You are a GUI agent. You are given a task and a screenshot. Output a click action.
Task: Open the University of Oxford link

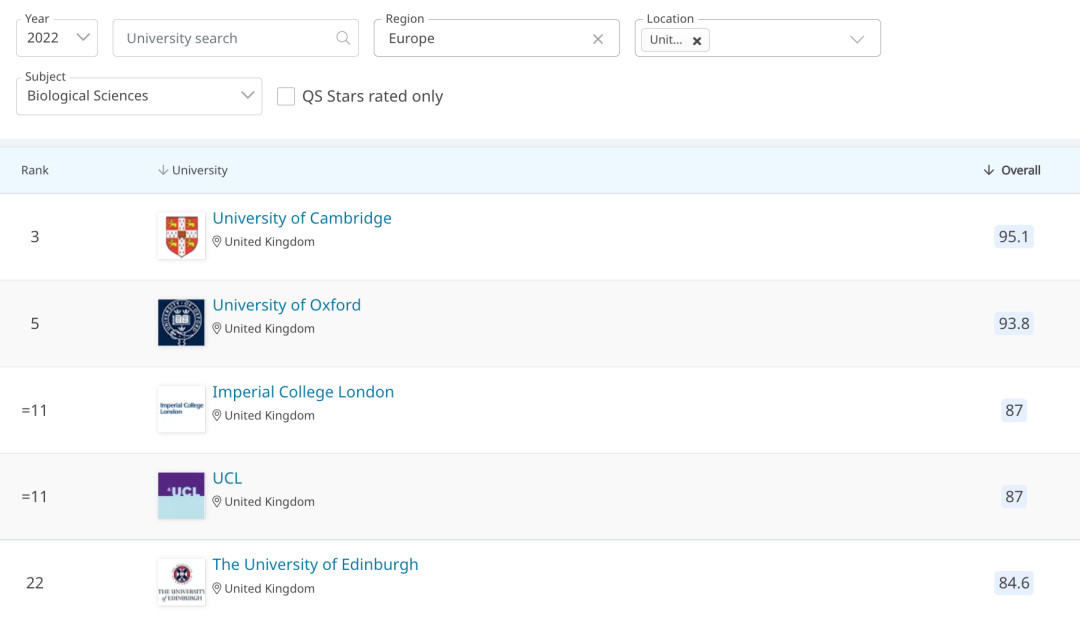click(x=286, y=305)
